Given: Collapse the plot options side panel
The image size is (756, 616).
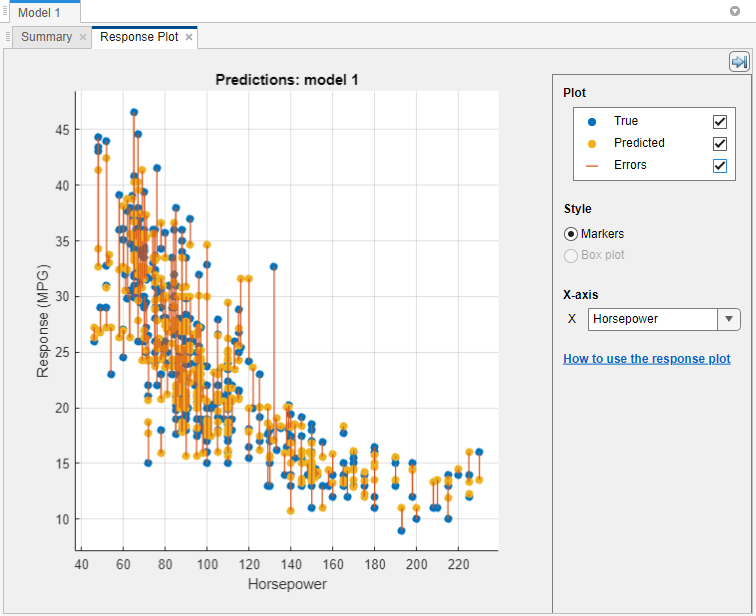Looking at the screenshot, I should [739, 62].
